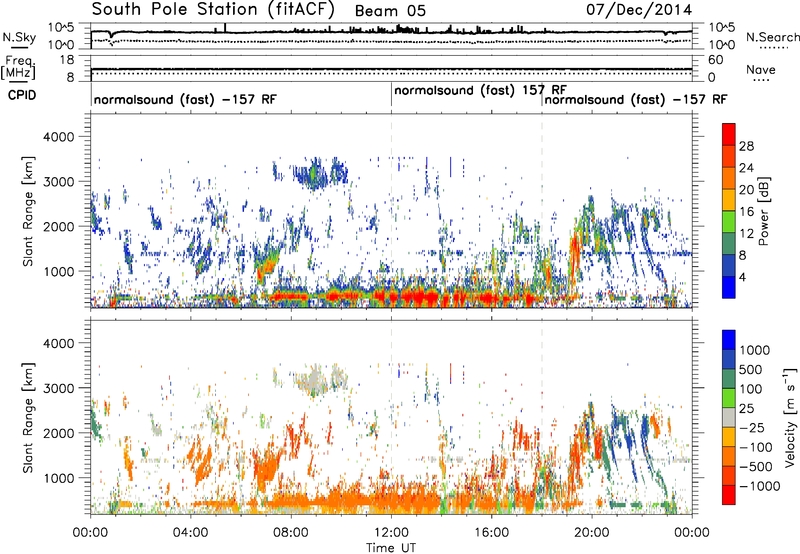Click the '04:00' time tick label
Viewport: 800px width, 554px height.
pos(190,533)
